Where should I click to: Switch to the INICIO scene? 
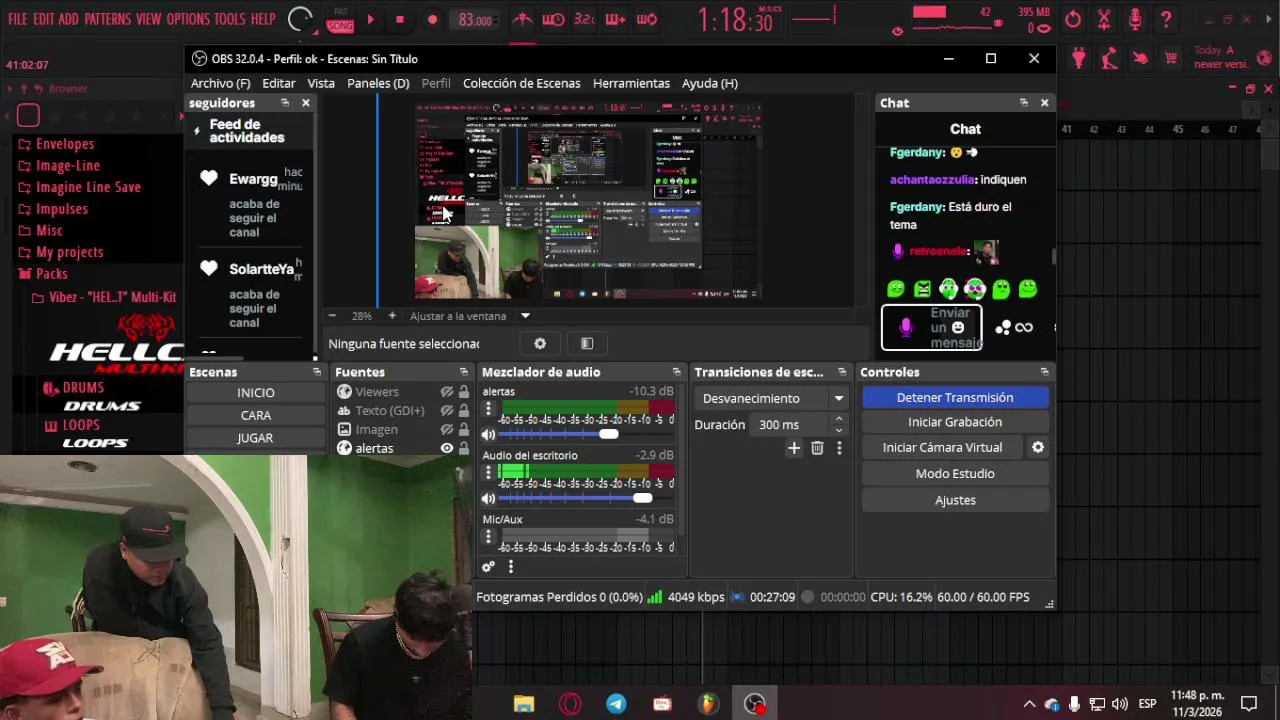[x=256, y=393]
